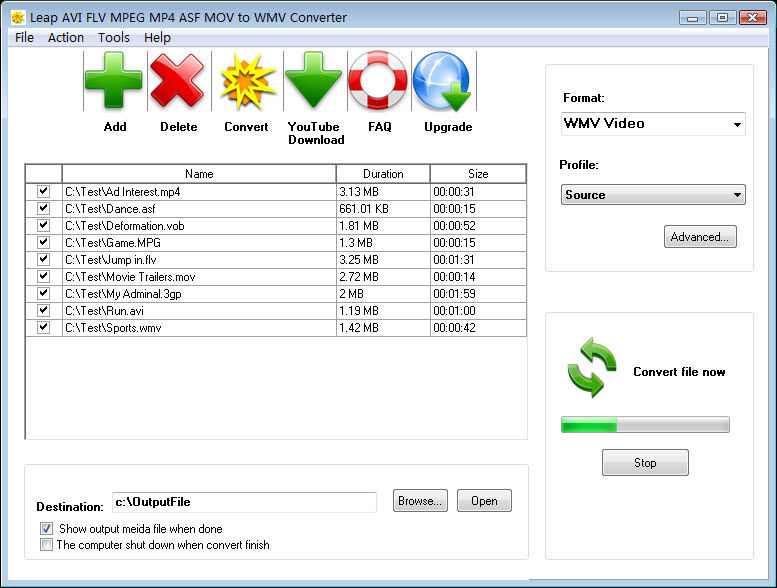Image resolution: width=777 pixels, height=588 pixels.
Task: Disable Show output meida file when done
Action: 47,529
